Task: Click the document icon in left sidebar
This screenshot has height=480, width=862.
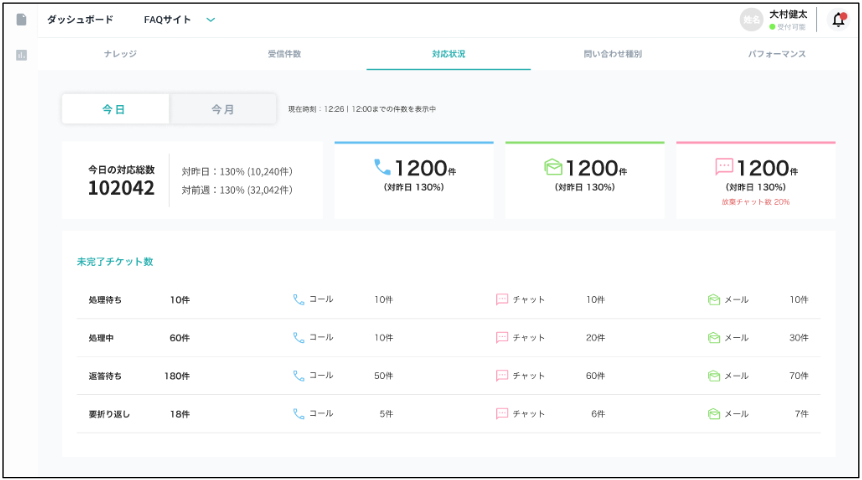Action: coord(20,20)
